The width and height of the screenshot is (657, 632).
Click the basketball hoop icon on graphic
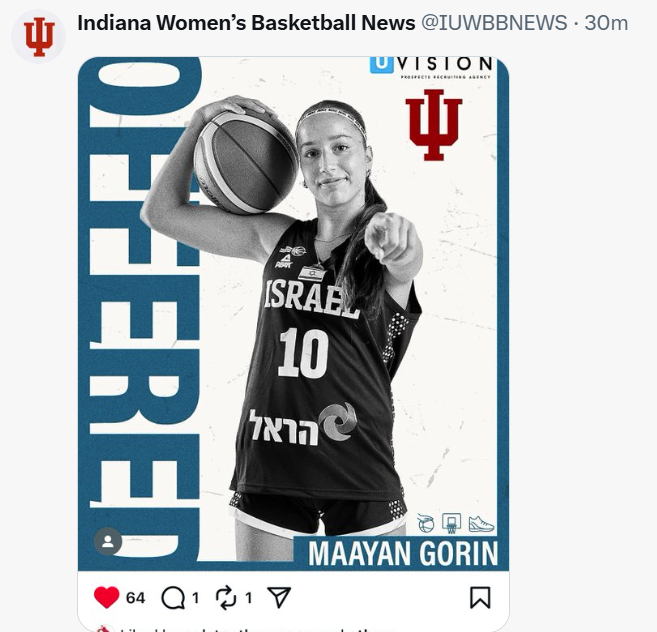(452, 523)
